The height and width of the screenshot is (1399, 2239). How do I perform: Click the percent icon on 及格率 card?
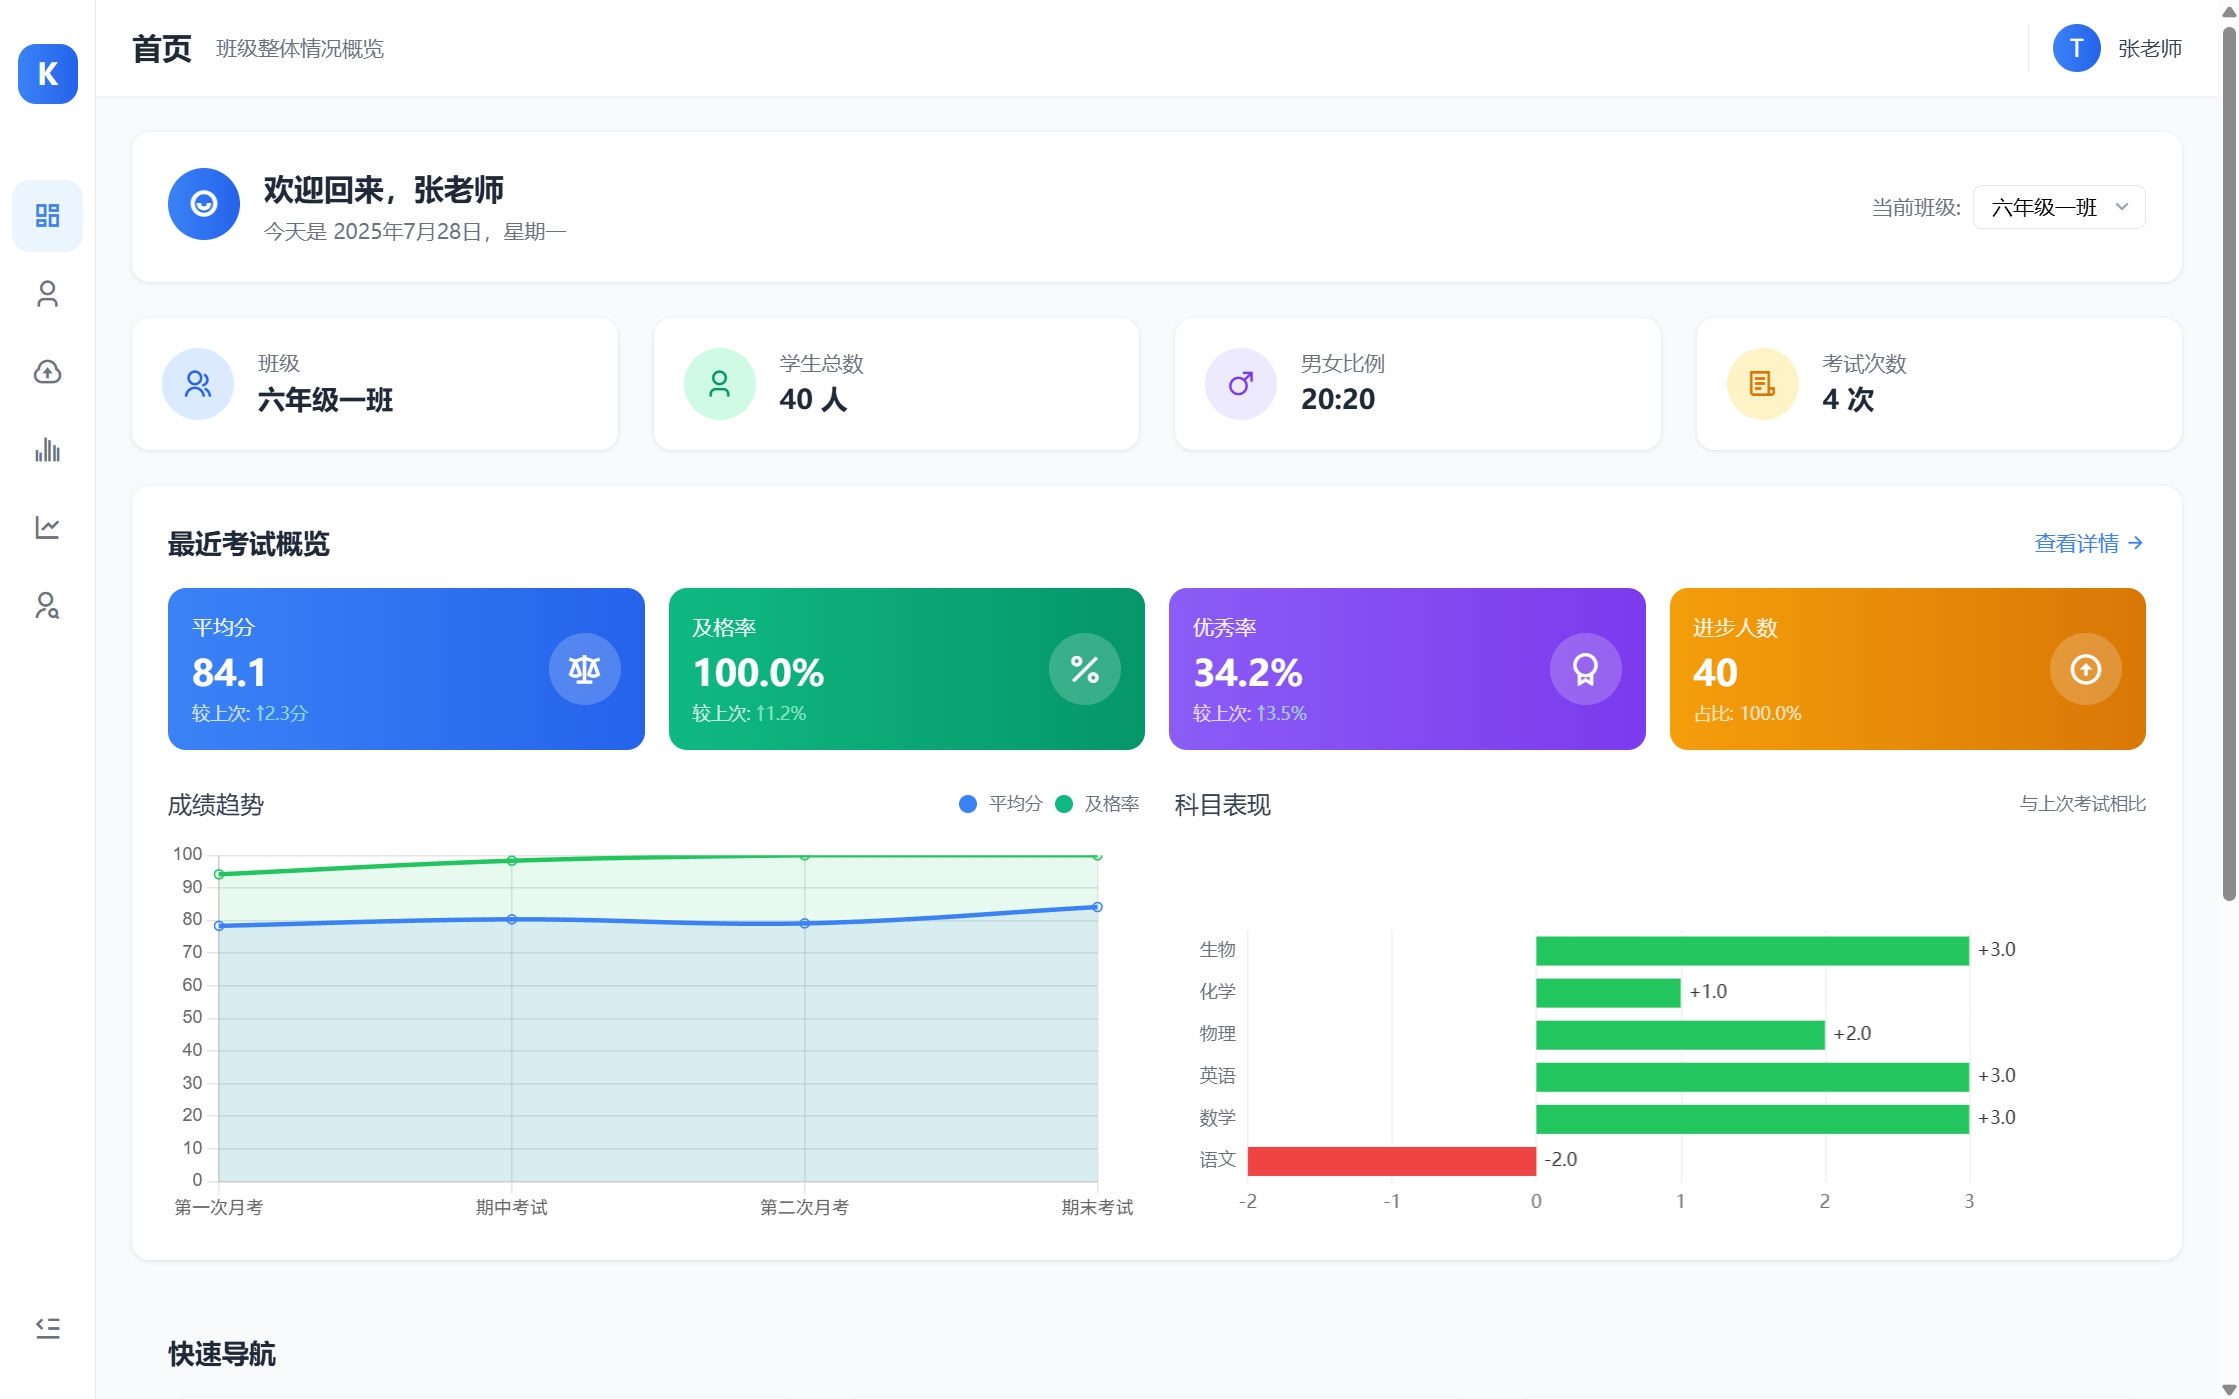pyautogui.click(x=1084, y=669)
